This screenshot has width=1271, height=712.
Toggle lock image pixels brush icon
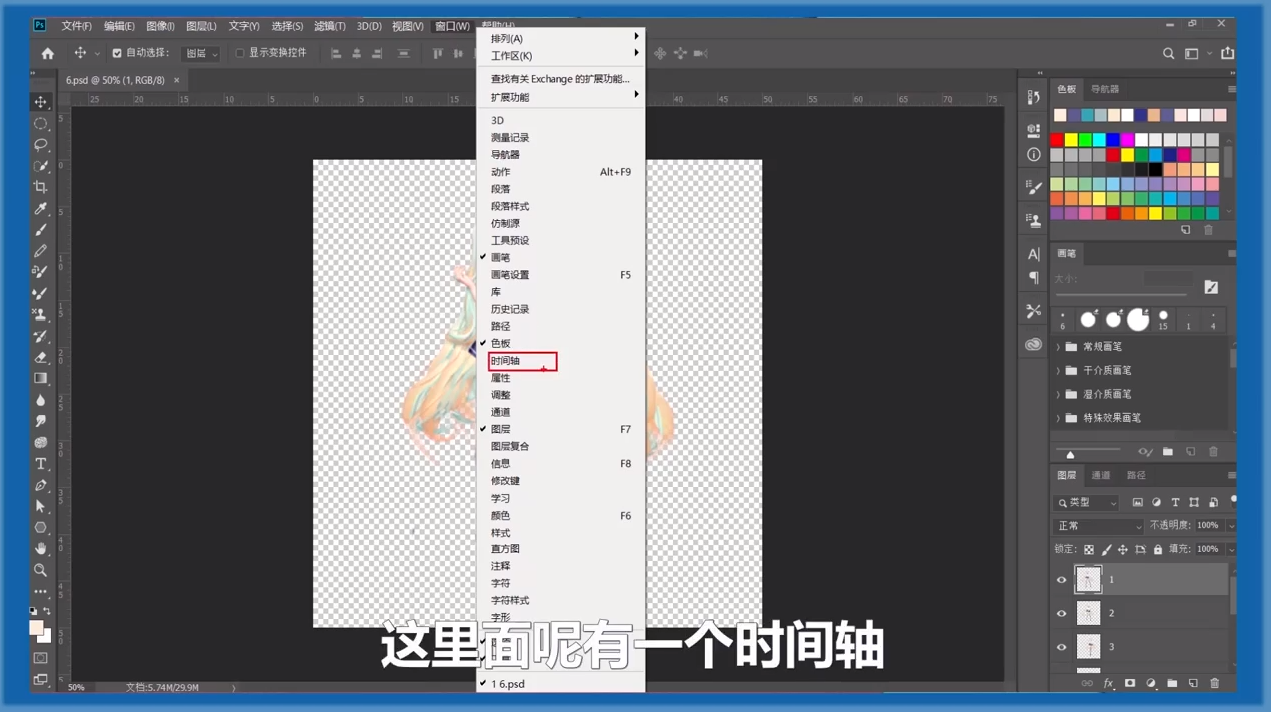[x=1106, y=550]
